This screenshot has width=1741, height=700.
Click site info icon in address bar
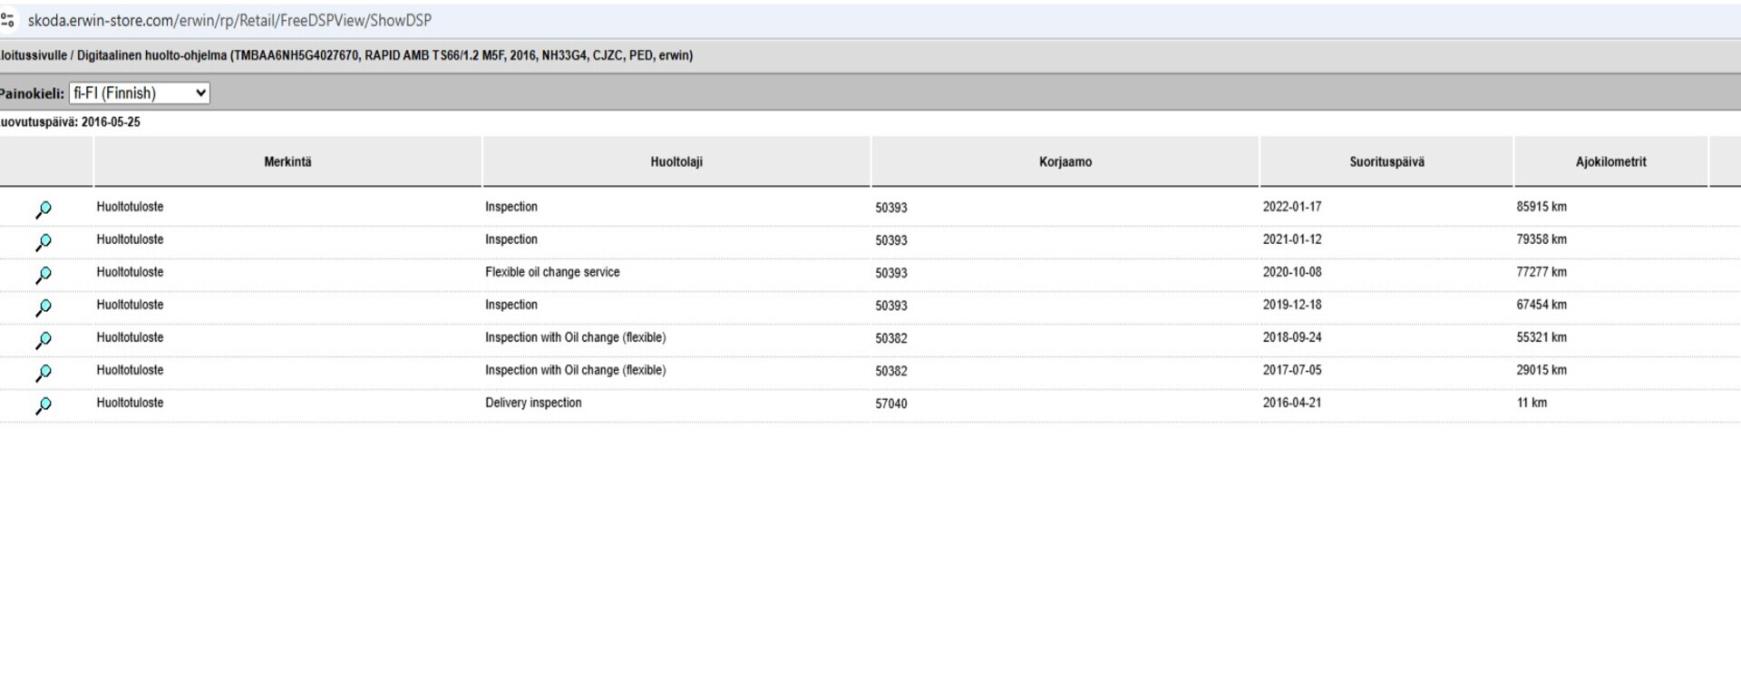(9, 20)
